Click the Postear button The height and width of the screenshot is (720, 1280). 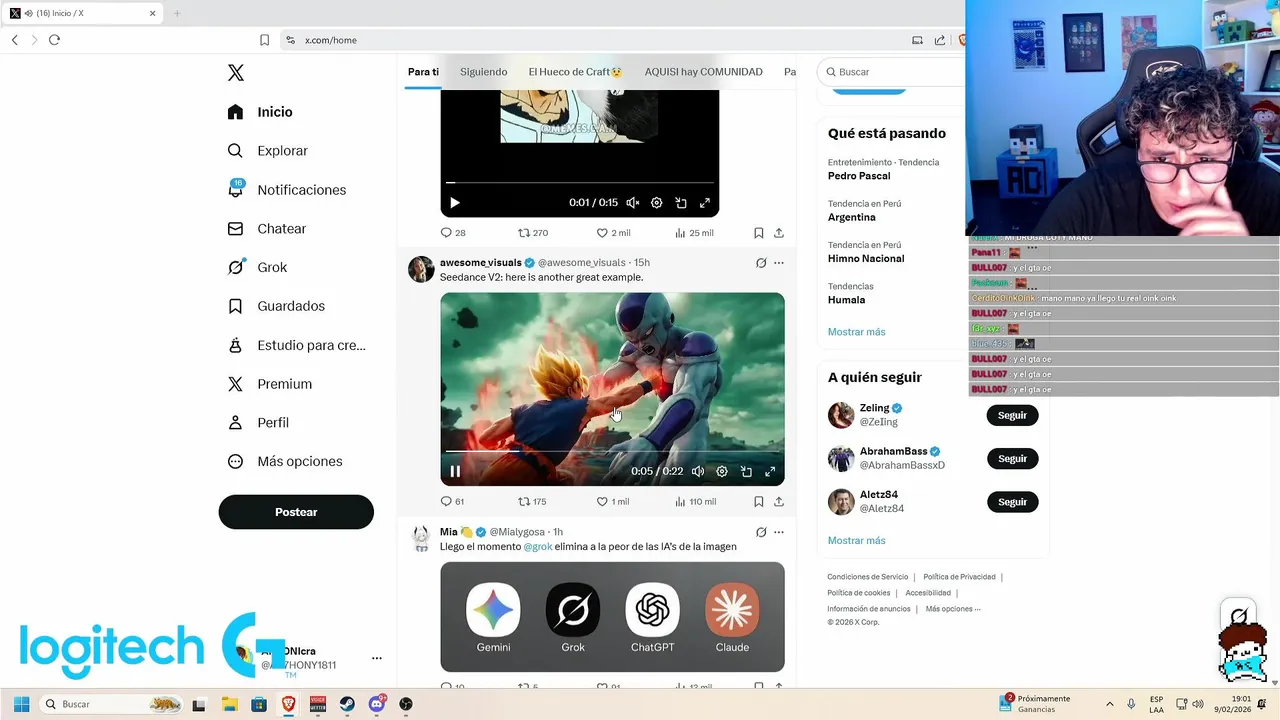296,512
